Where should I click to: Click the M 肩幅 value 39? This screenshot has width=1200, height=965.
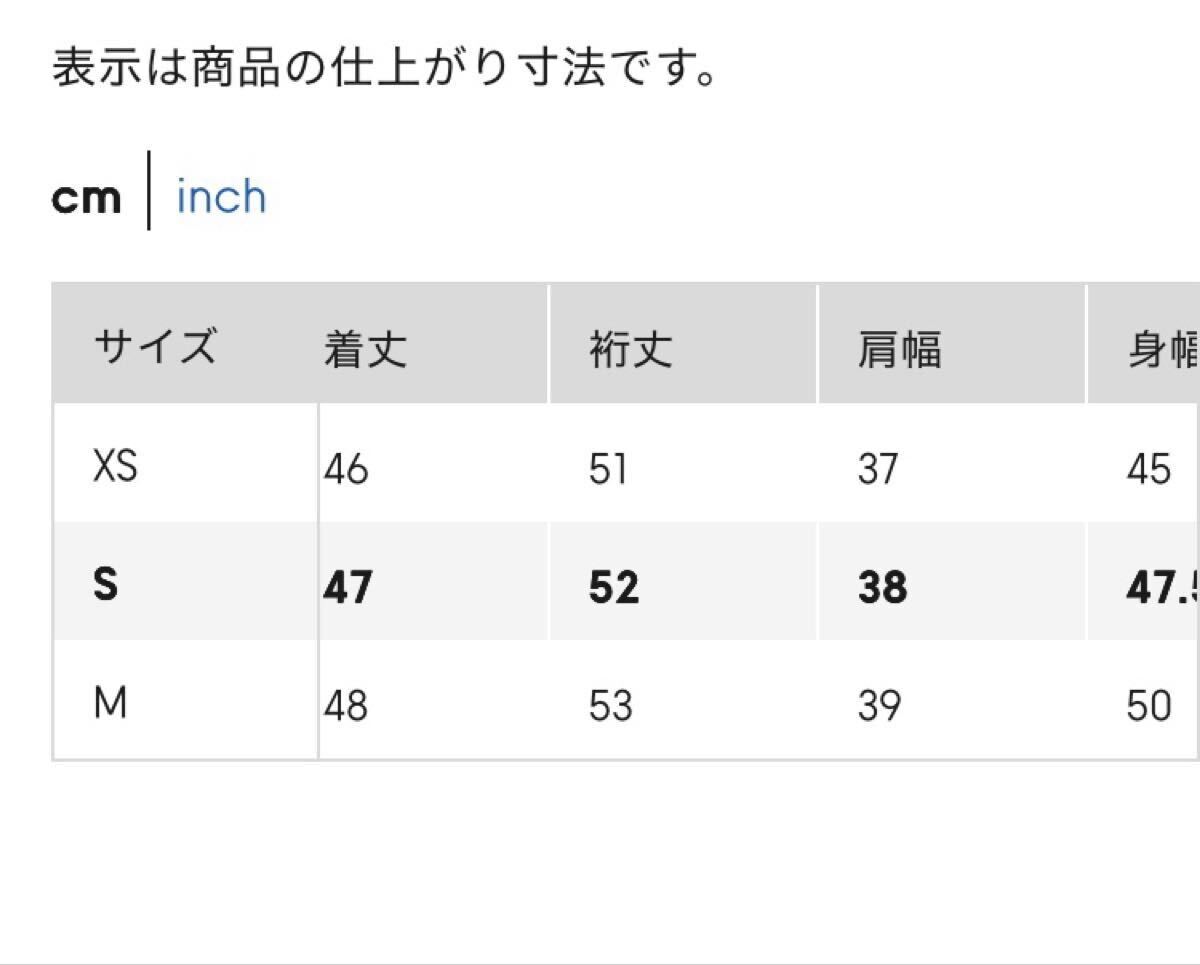click(880, 707)
